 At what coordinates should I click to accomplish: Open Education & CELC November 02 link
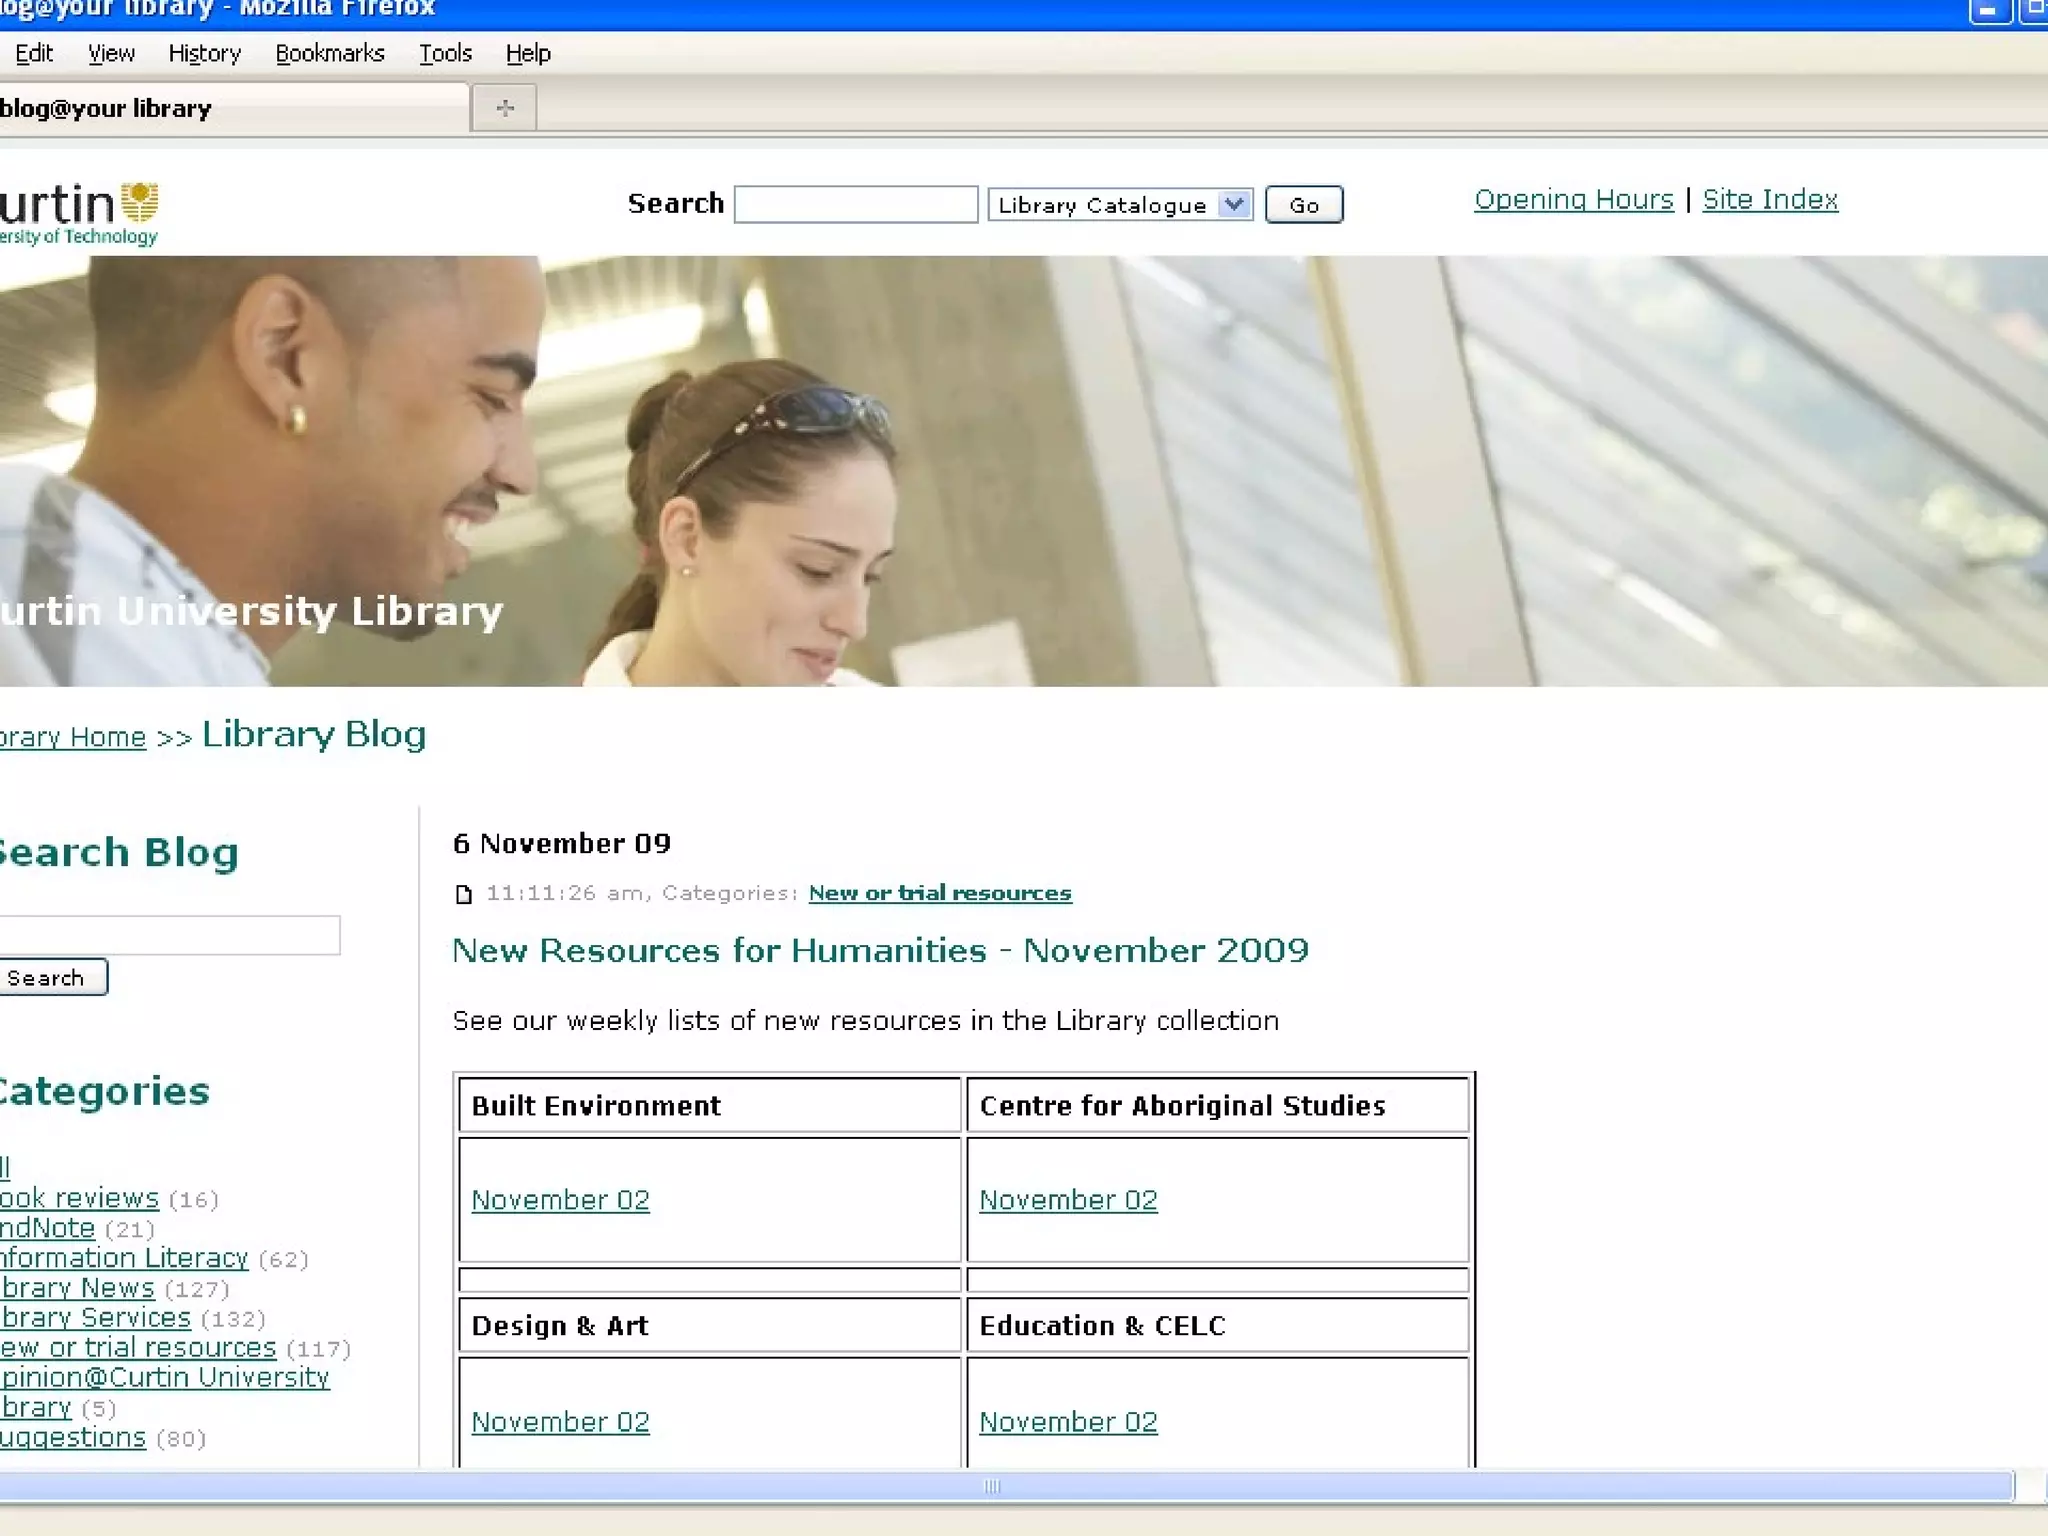click(1067, 1422)
